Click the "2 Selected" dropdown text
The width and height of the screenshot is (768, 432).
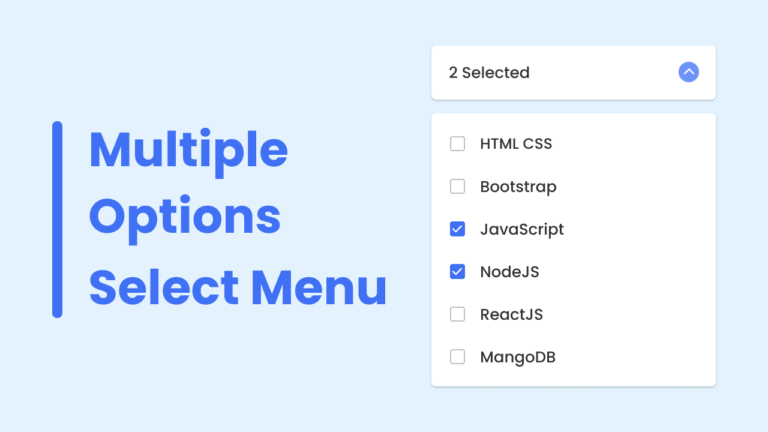click(489, 73)
